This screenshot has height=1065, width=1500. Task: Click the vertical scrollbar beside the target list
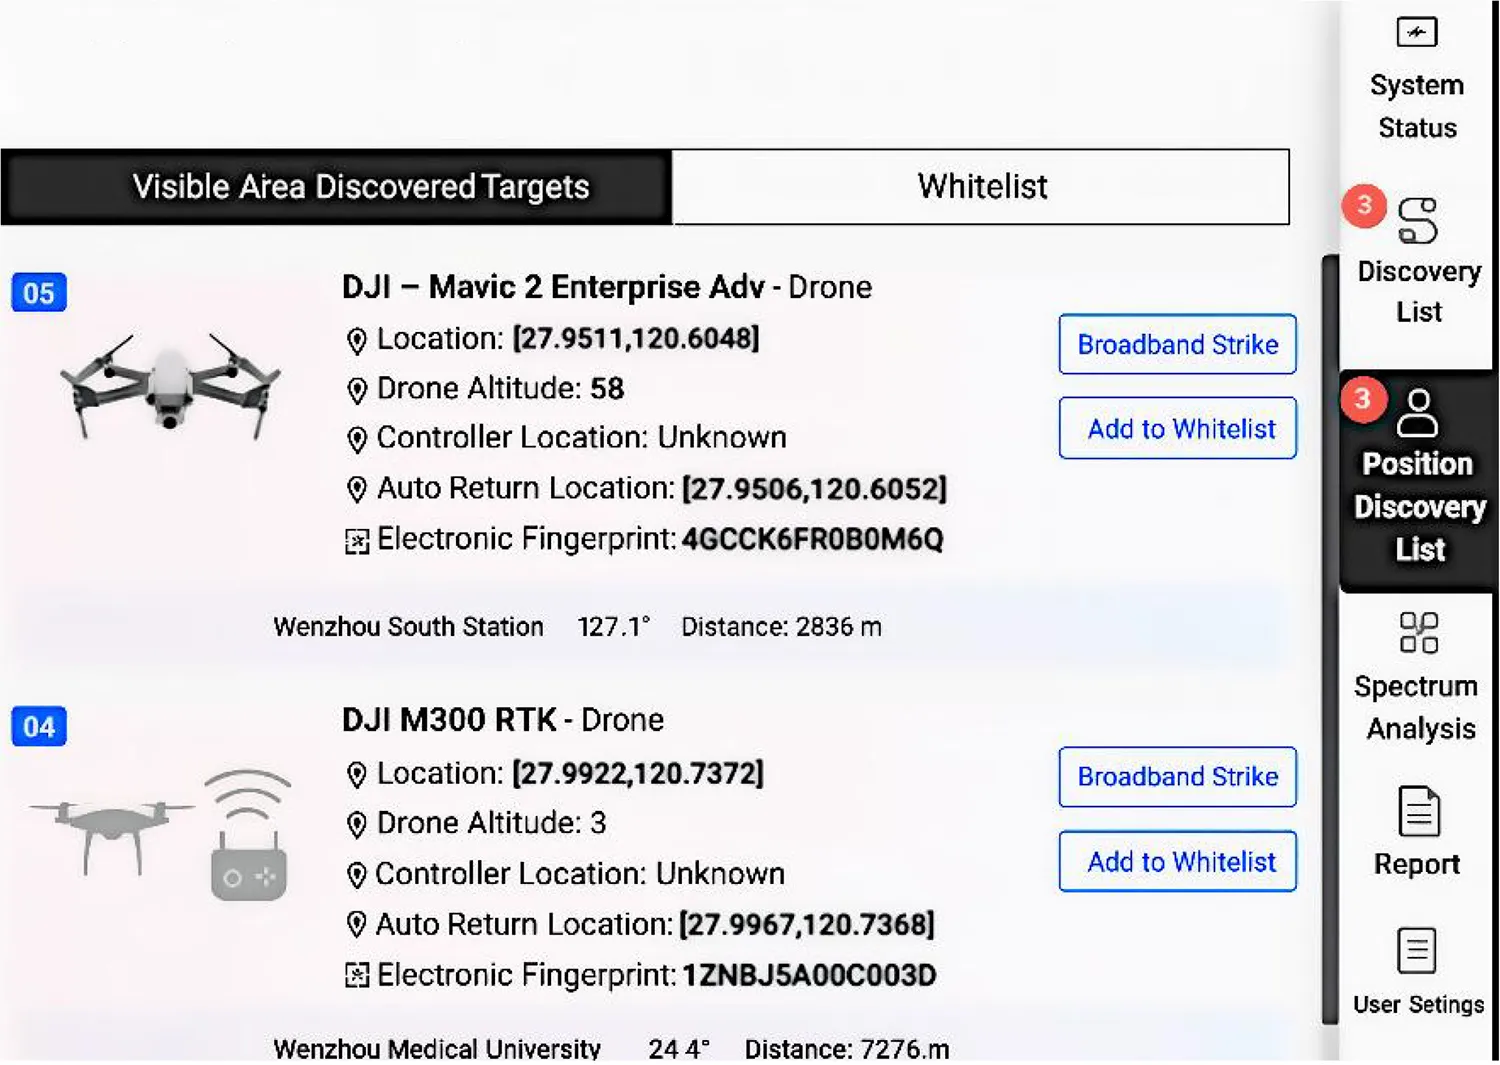[1329, 640]
